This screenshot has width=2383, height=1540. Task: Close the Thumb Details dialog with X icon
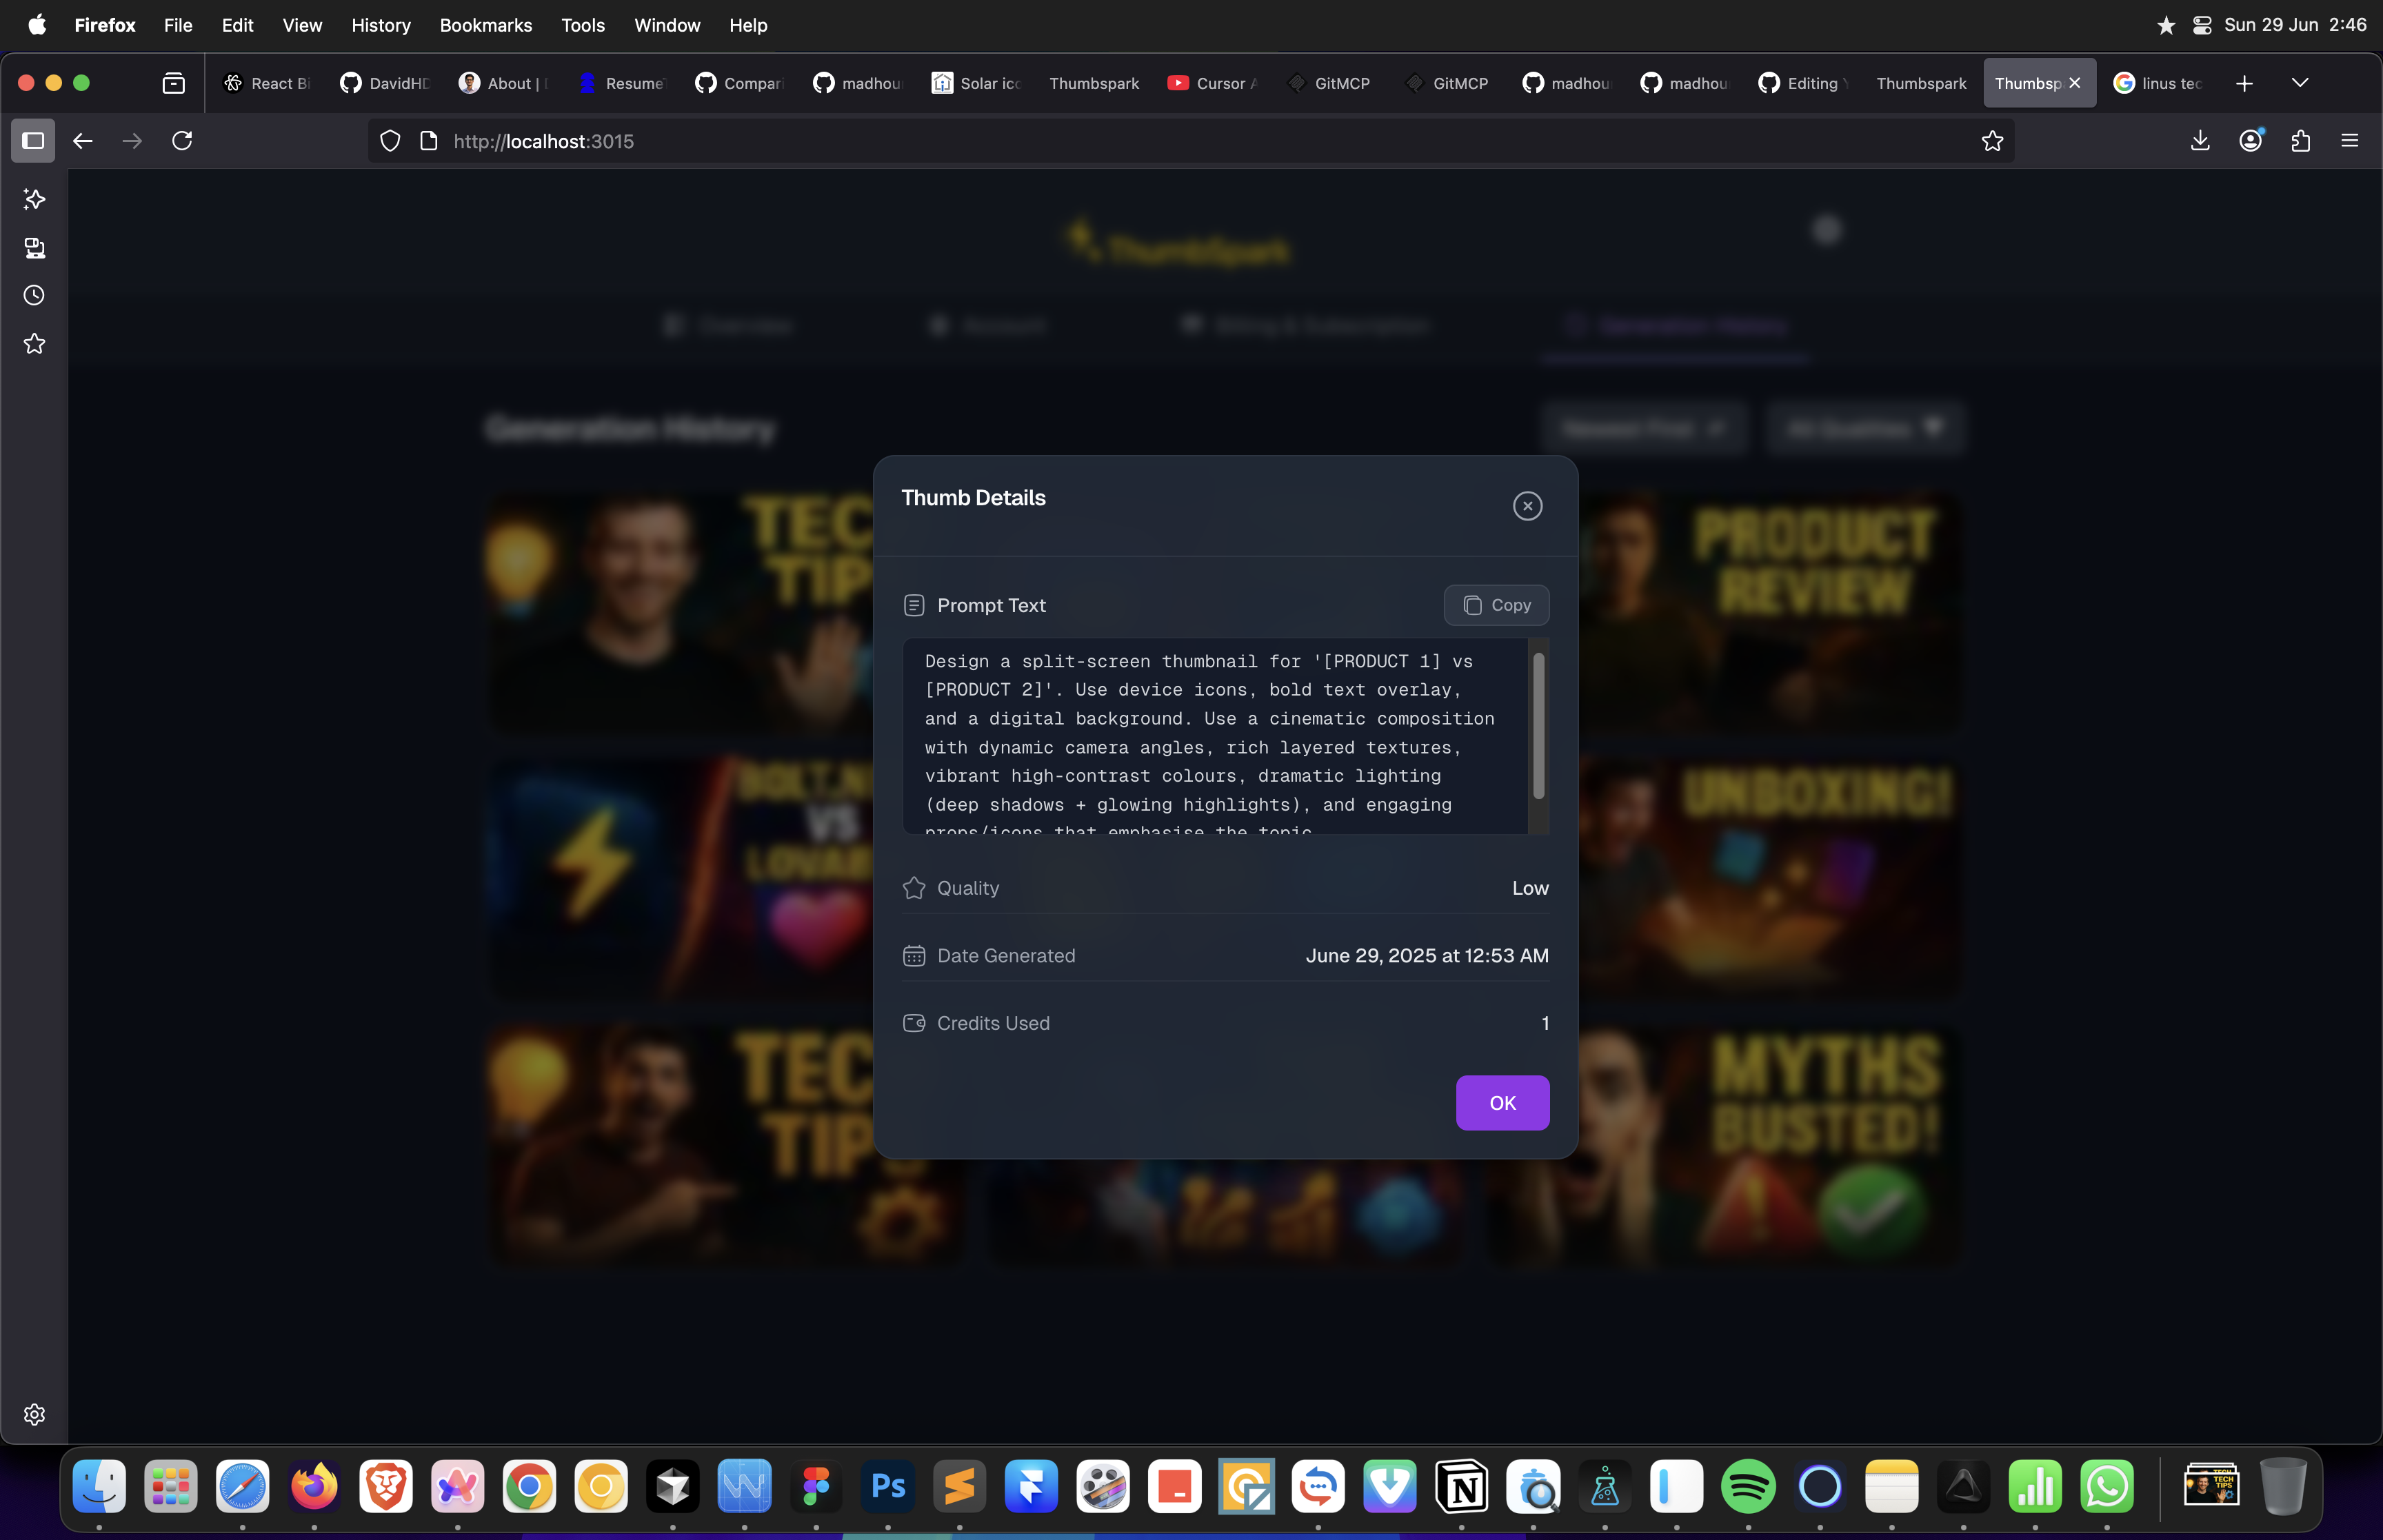click(1527, 506)
